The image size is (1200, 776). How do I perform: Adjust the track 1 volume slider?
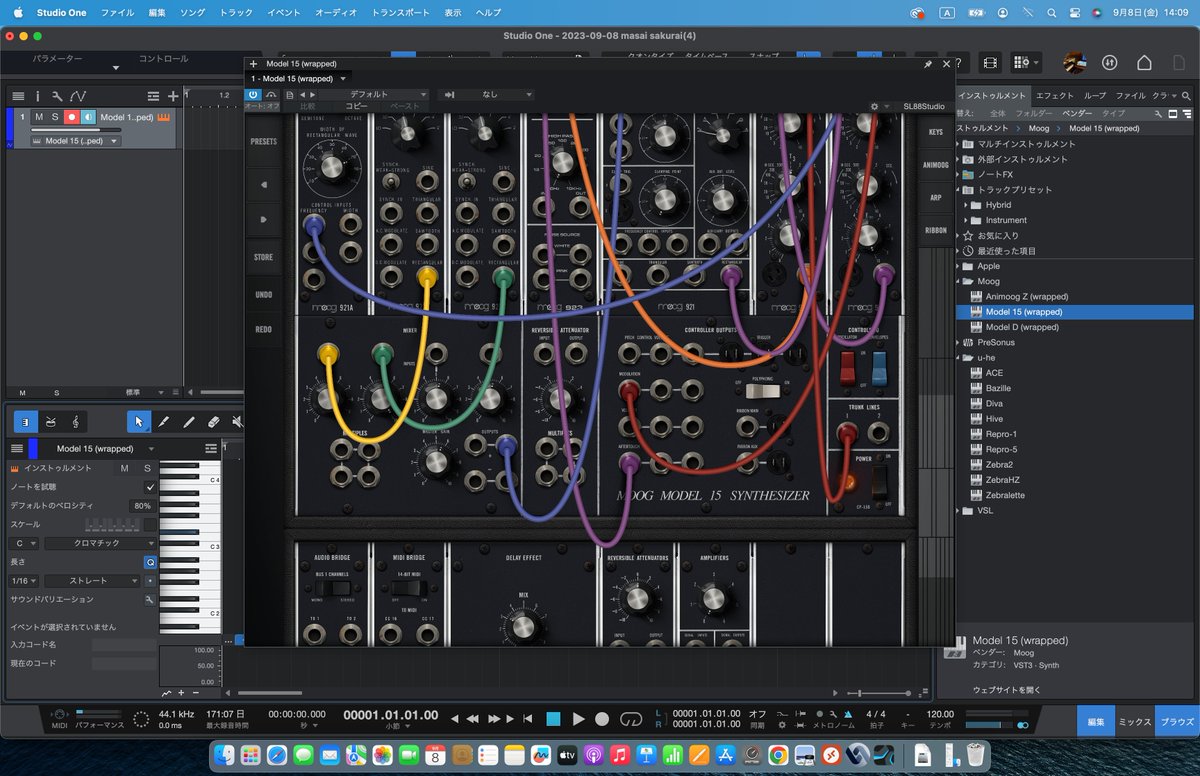[76, 130]
